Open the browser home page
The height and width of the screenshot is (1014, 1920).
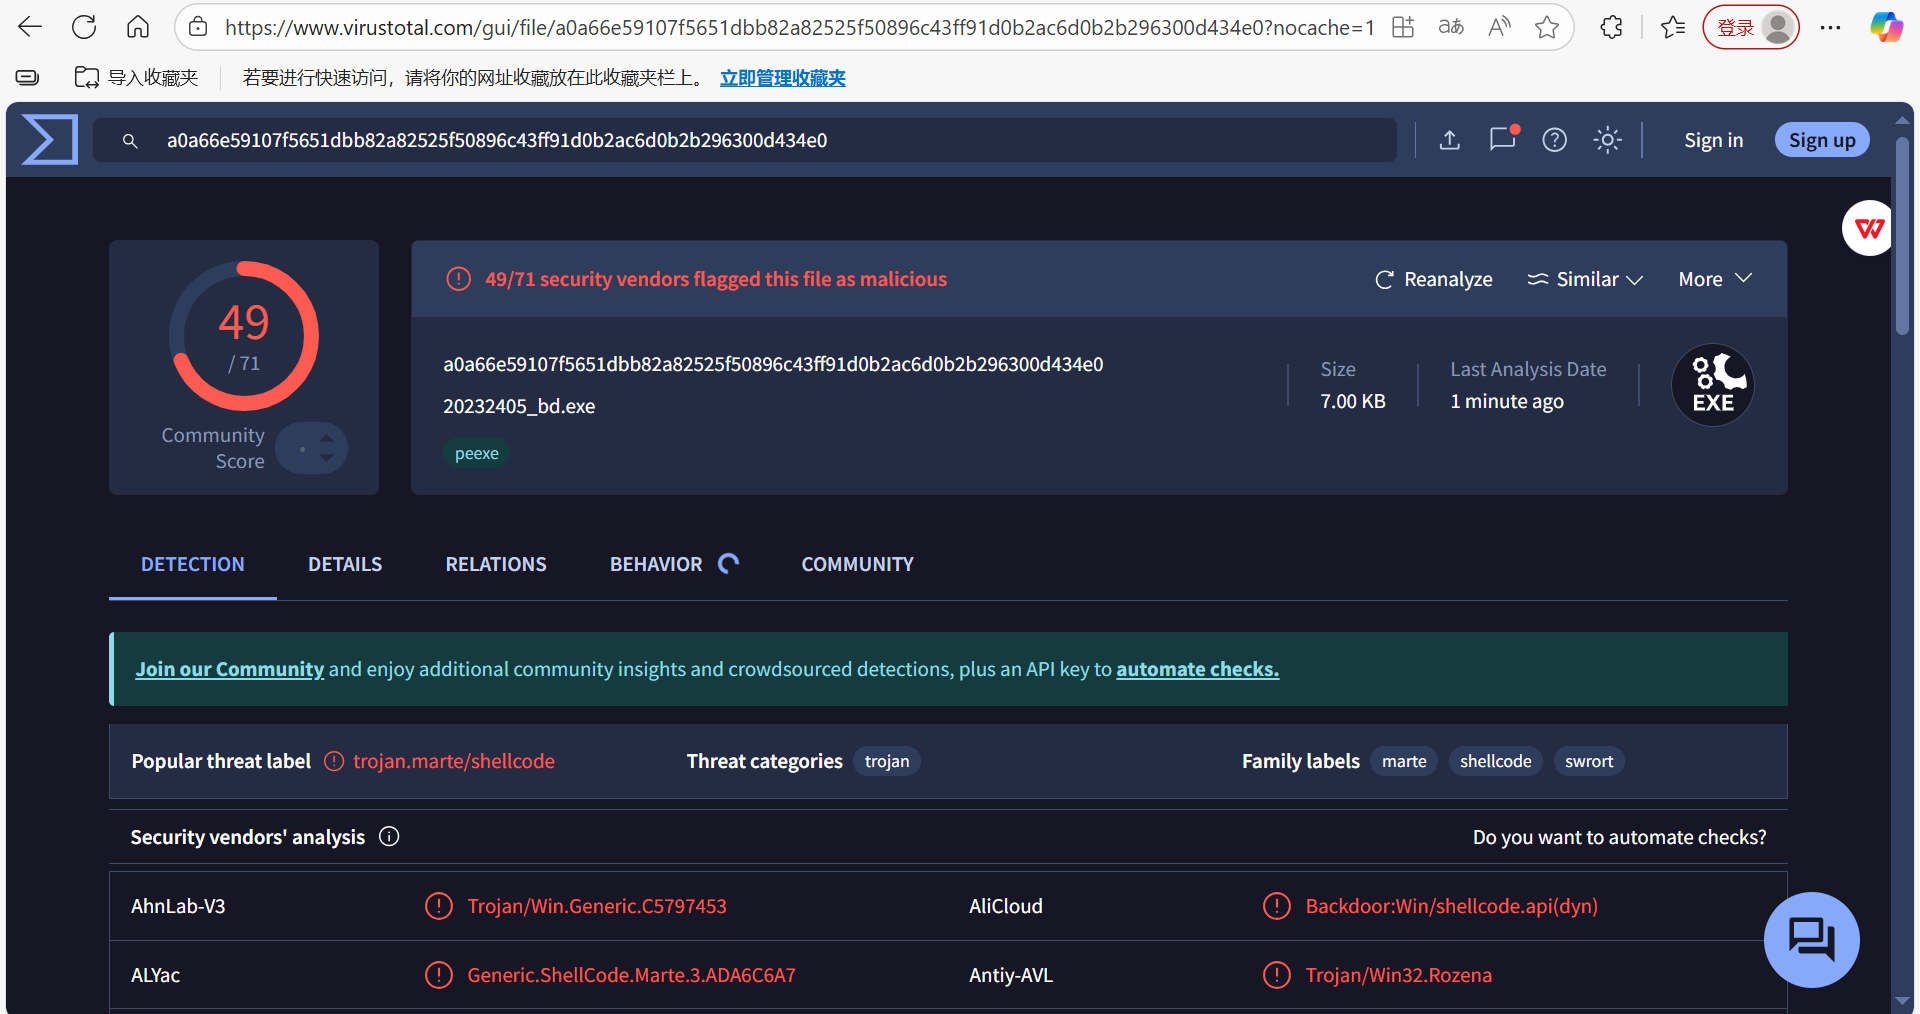pos(138,27)
